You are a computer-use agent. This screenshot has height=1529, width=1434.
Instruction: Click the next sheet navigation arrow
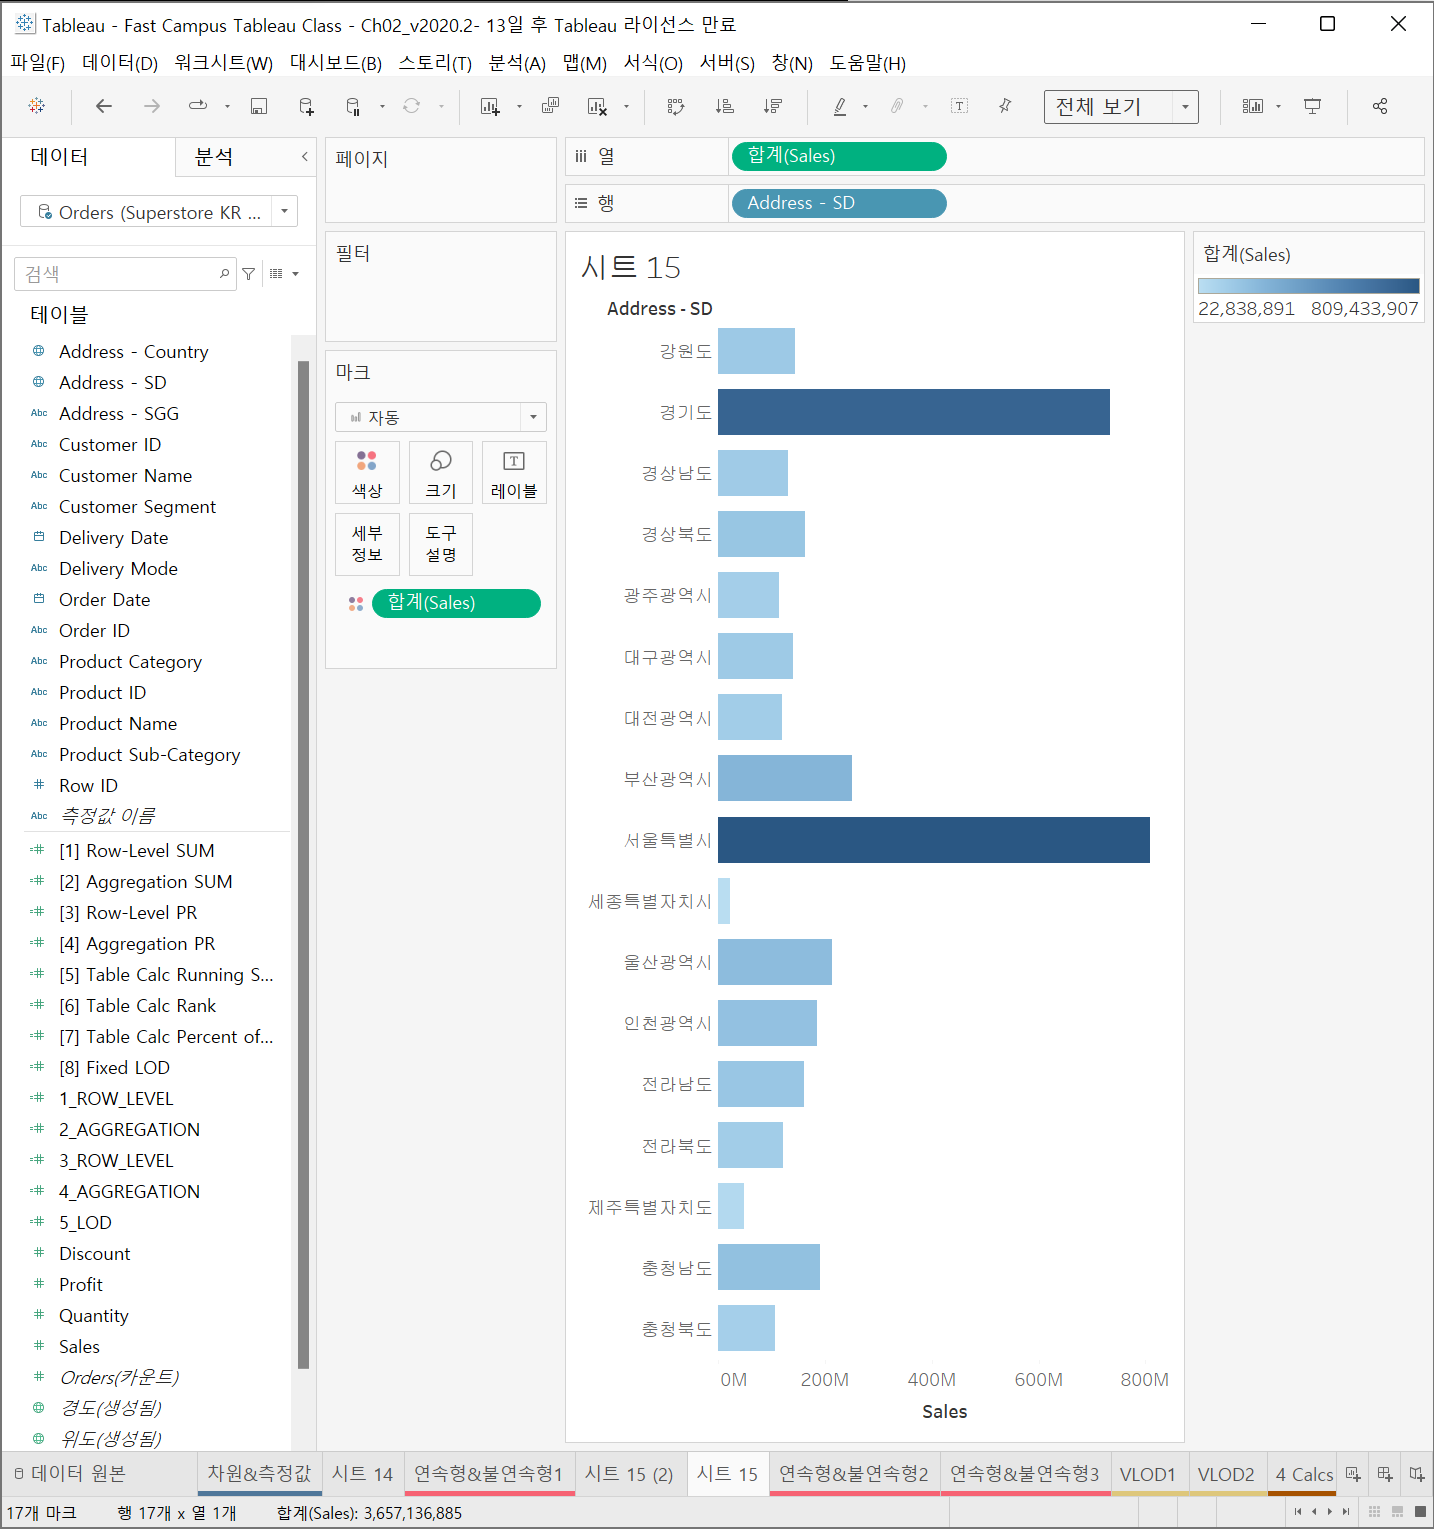coord(1330,1511)
